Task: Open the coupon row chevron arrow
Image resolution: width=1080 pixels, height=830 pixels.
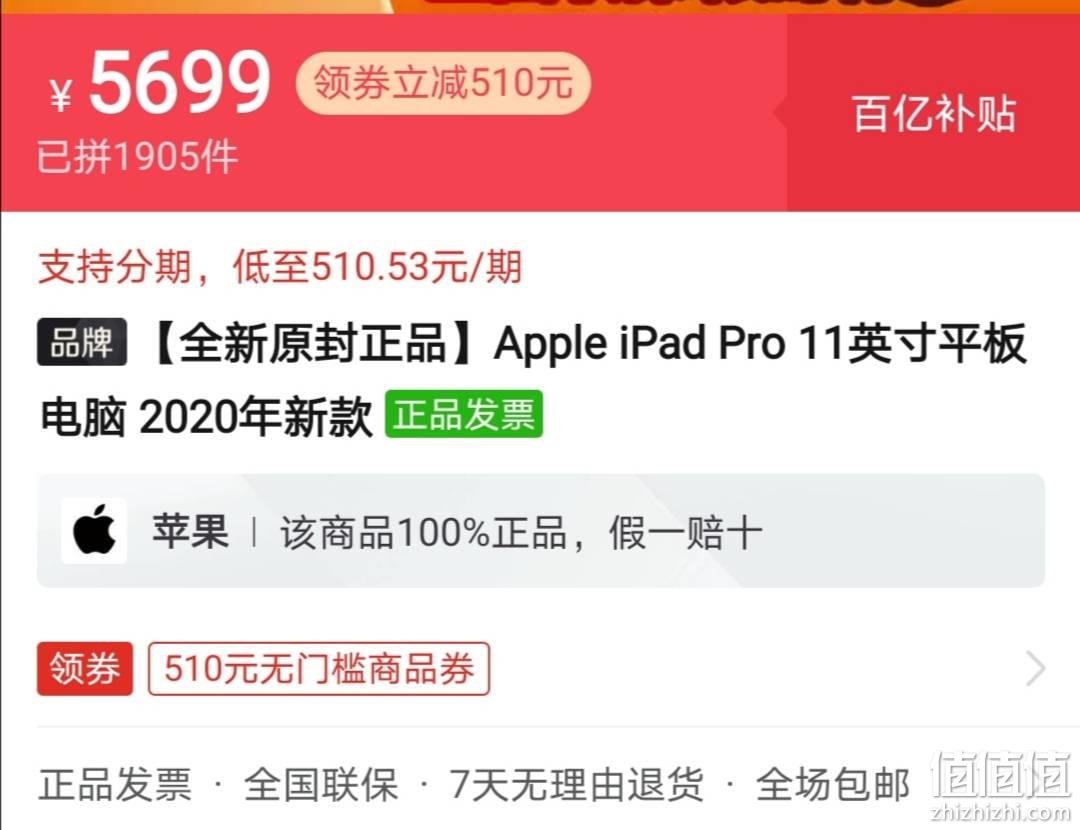Action: pyautogui.click(x=1035, y=668)
